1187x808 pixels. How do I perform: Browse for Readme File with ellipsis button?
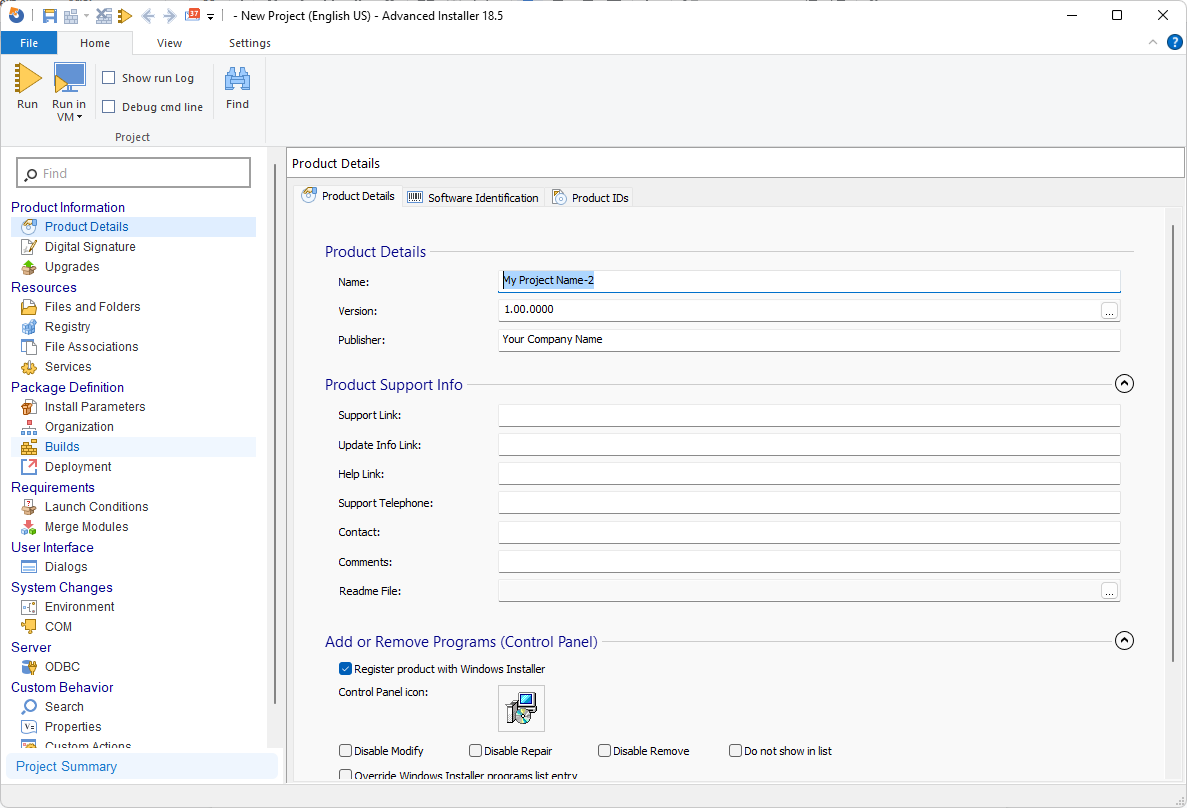[1109, 591]
